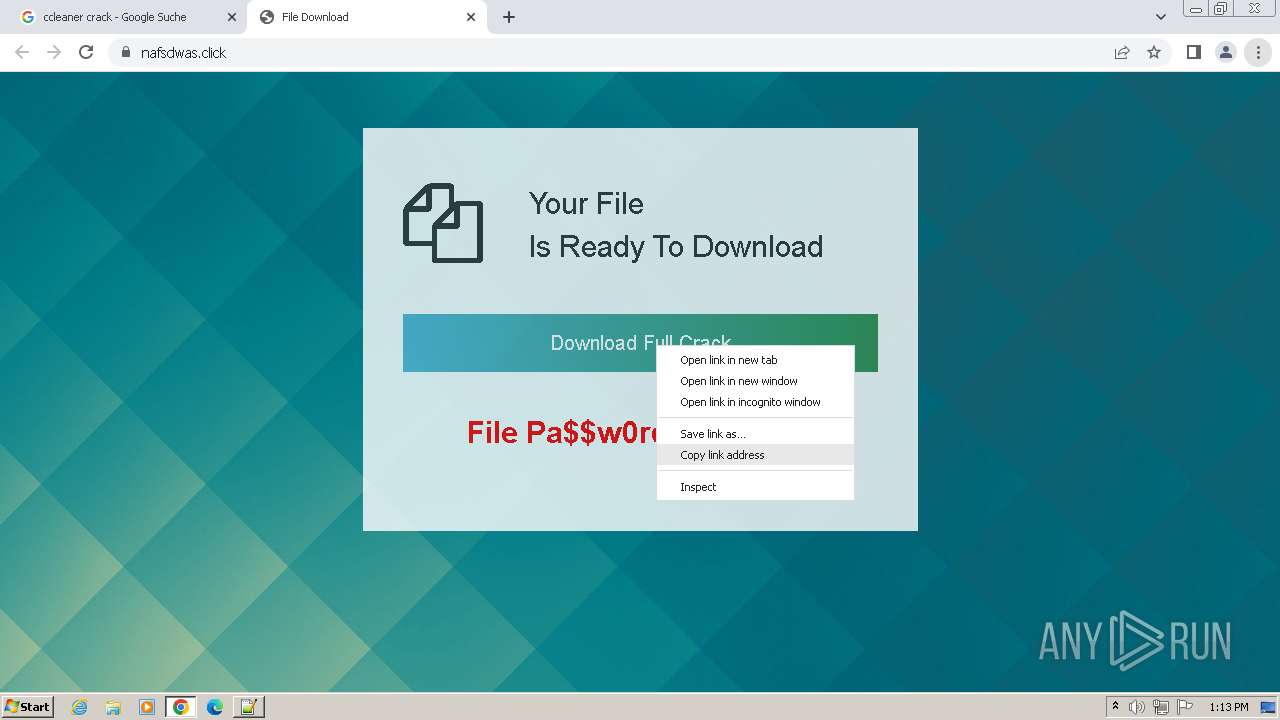Choose 'Open link in incognito window'
The width and height of the screenshot is (1280, 720).
click(755, 402)
